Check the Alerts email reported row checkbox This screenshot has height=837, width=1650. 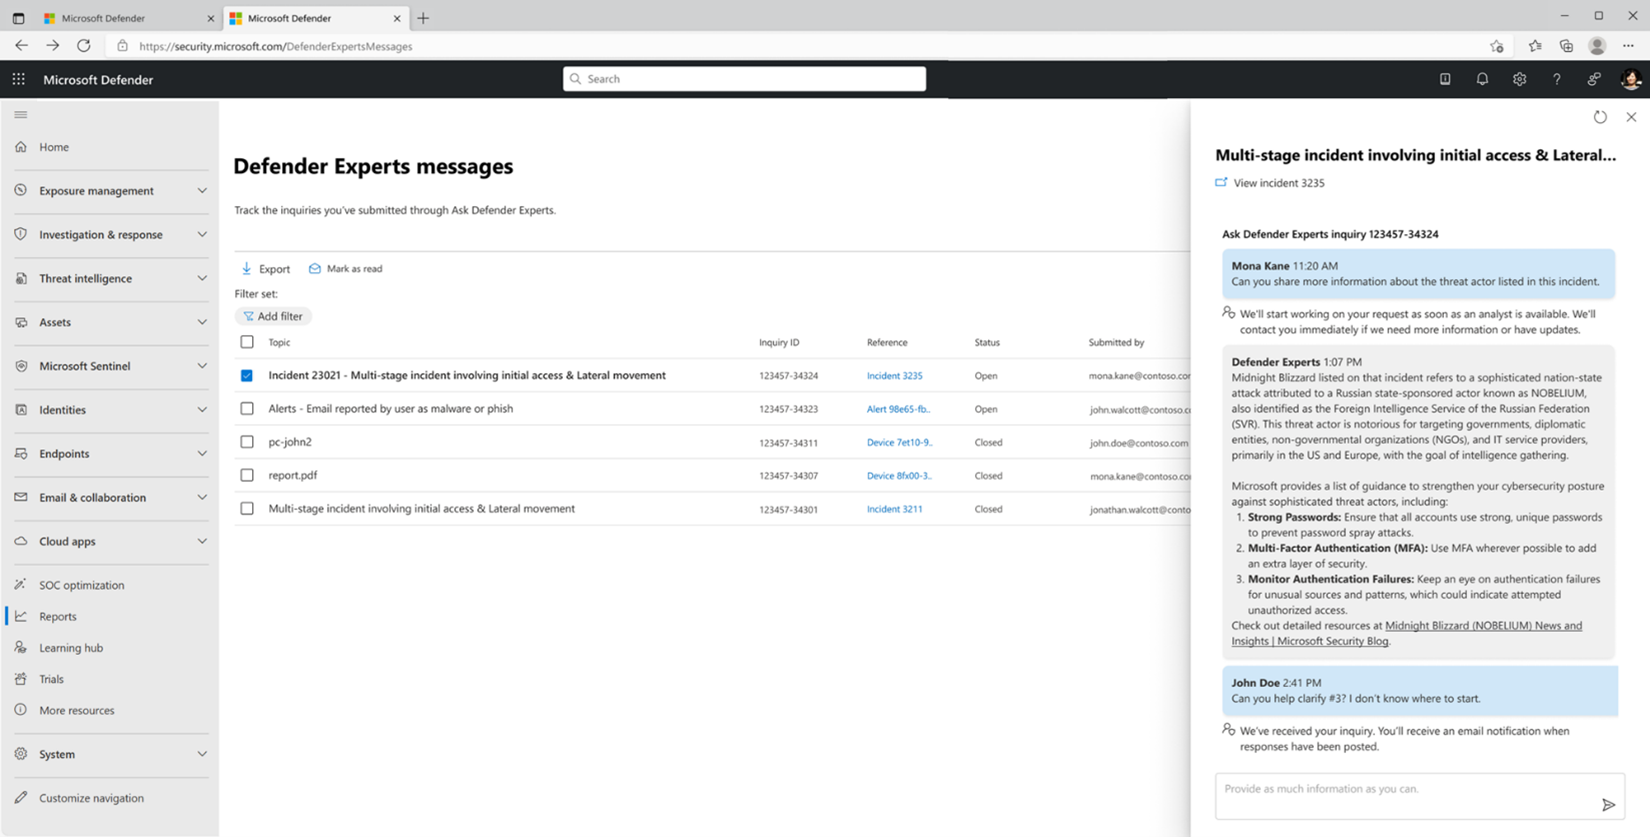coord(247,409)
